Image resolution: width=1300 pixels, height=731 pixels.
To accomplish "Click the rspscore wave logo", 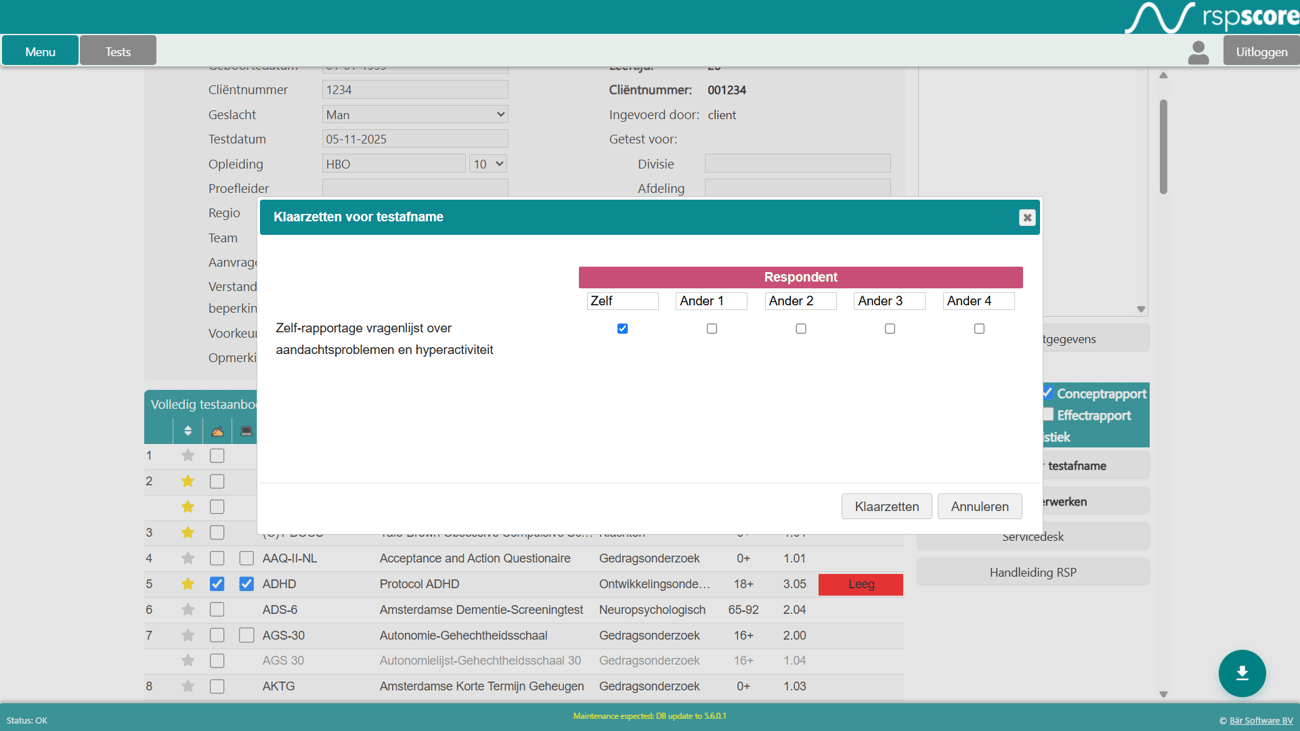I will [1160, 16].
